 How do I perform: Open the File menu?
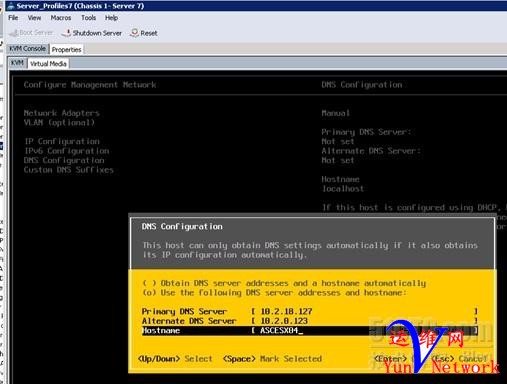pos(13,18)
